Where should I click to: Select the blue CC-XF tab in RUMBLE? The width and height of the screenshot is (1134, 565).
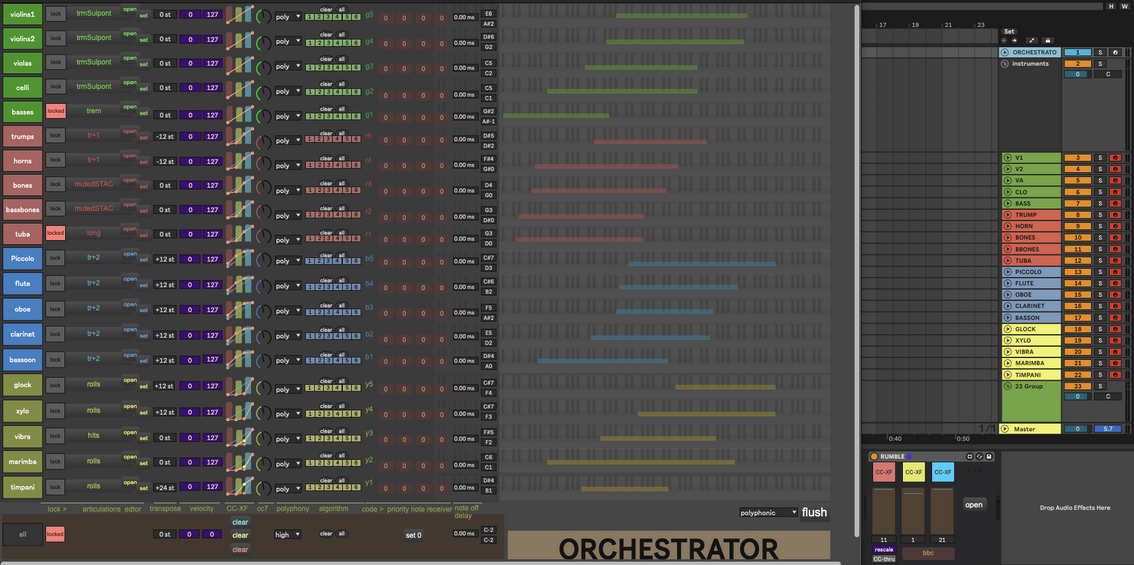[943, 472]
